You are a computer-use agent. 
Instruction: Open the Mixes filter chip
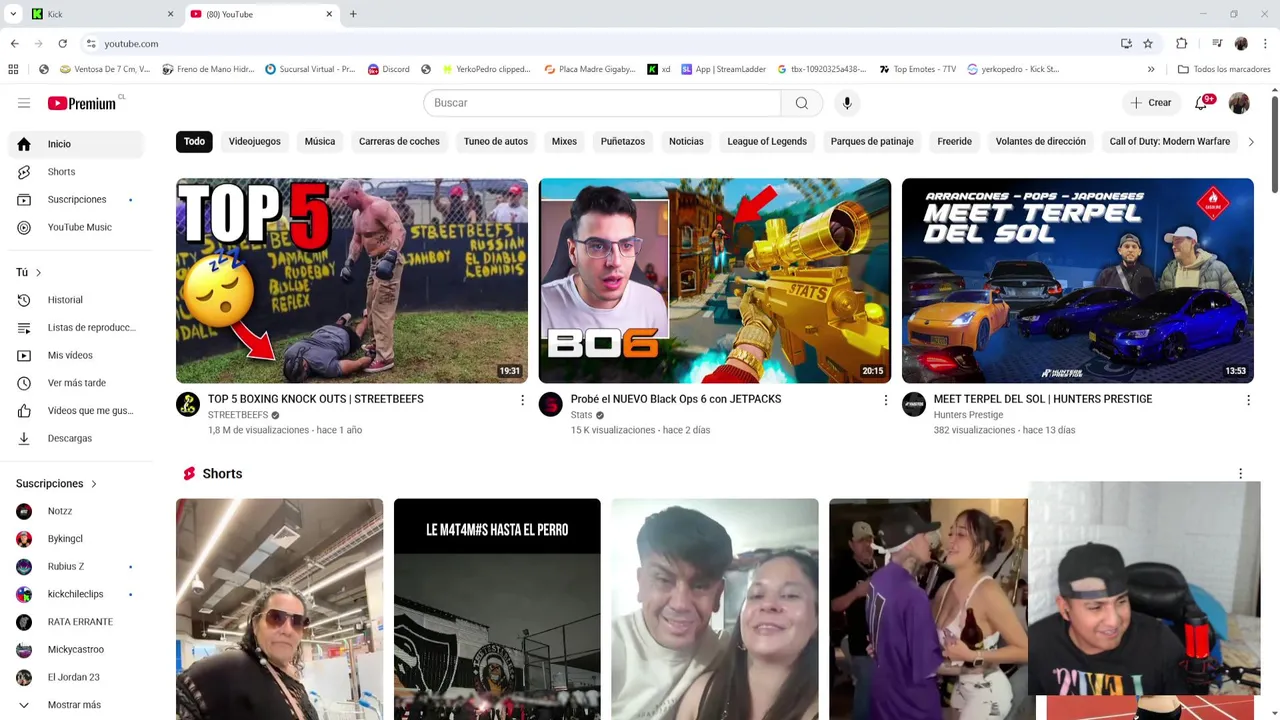tap(564, 142)
